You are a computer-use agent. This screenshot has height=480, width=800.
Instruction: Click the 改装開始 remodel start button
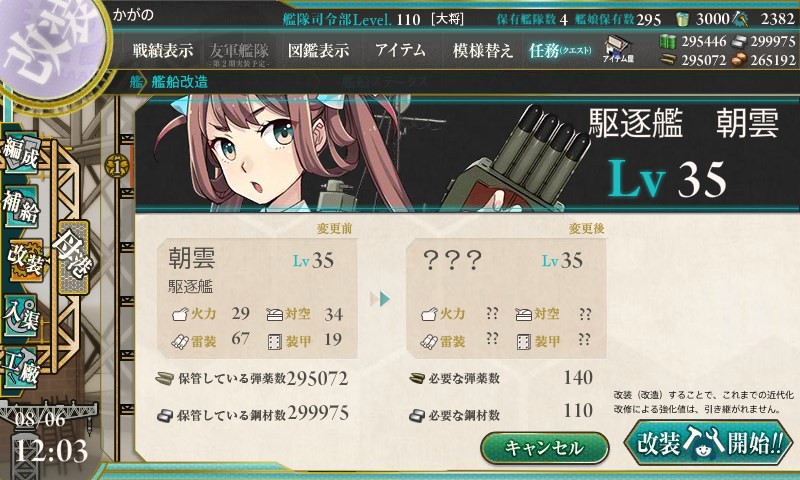709,442
